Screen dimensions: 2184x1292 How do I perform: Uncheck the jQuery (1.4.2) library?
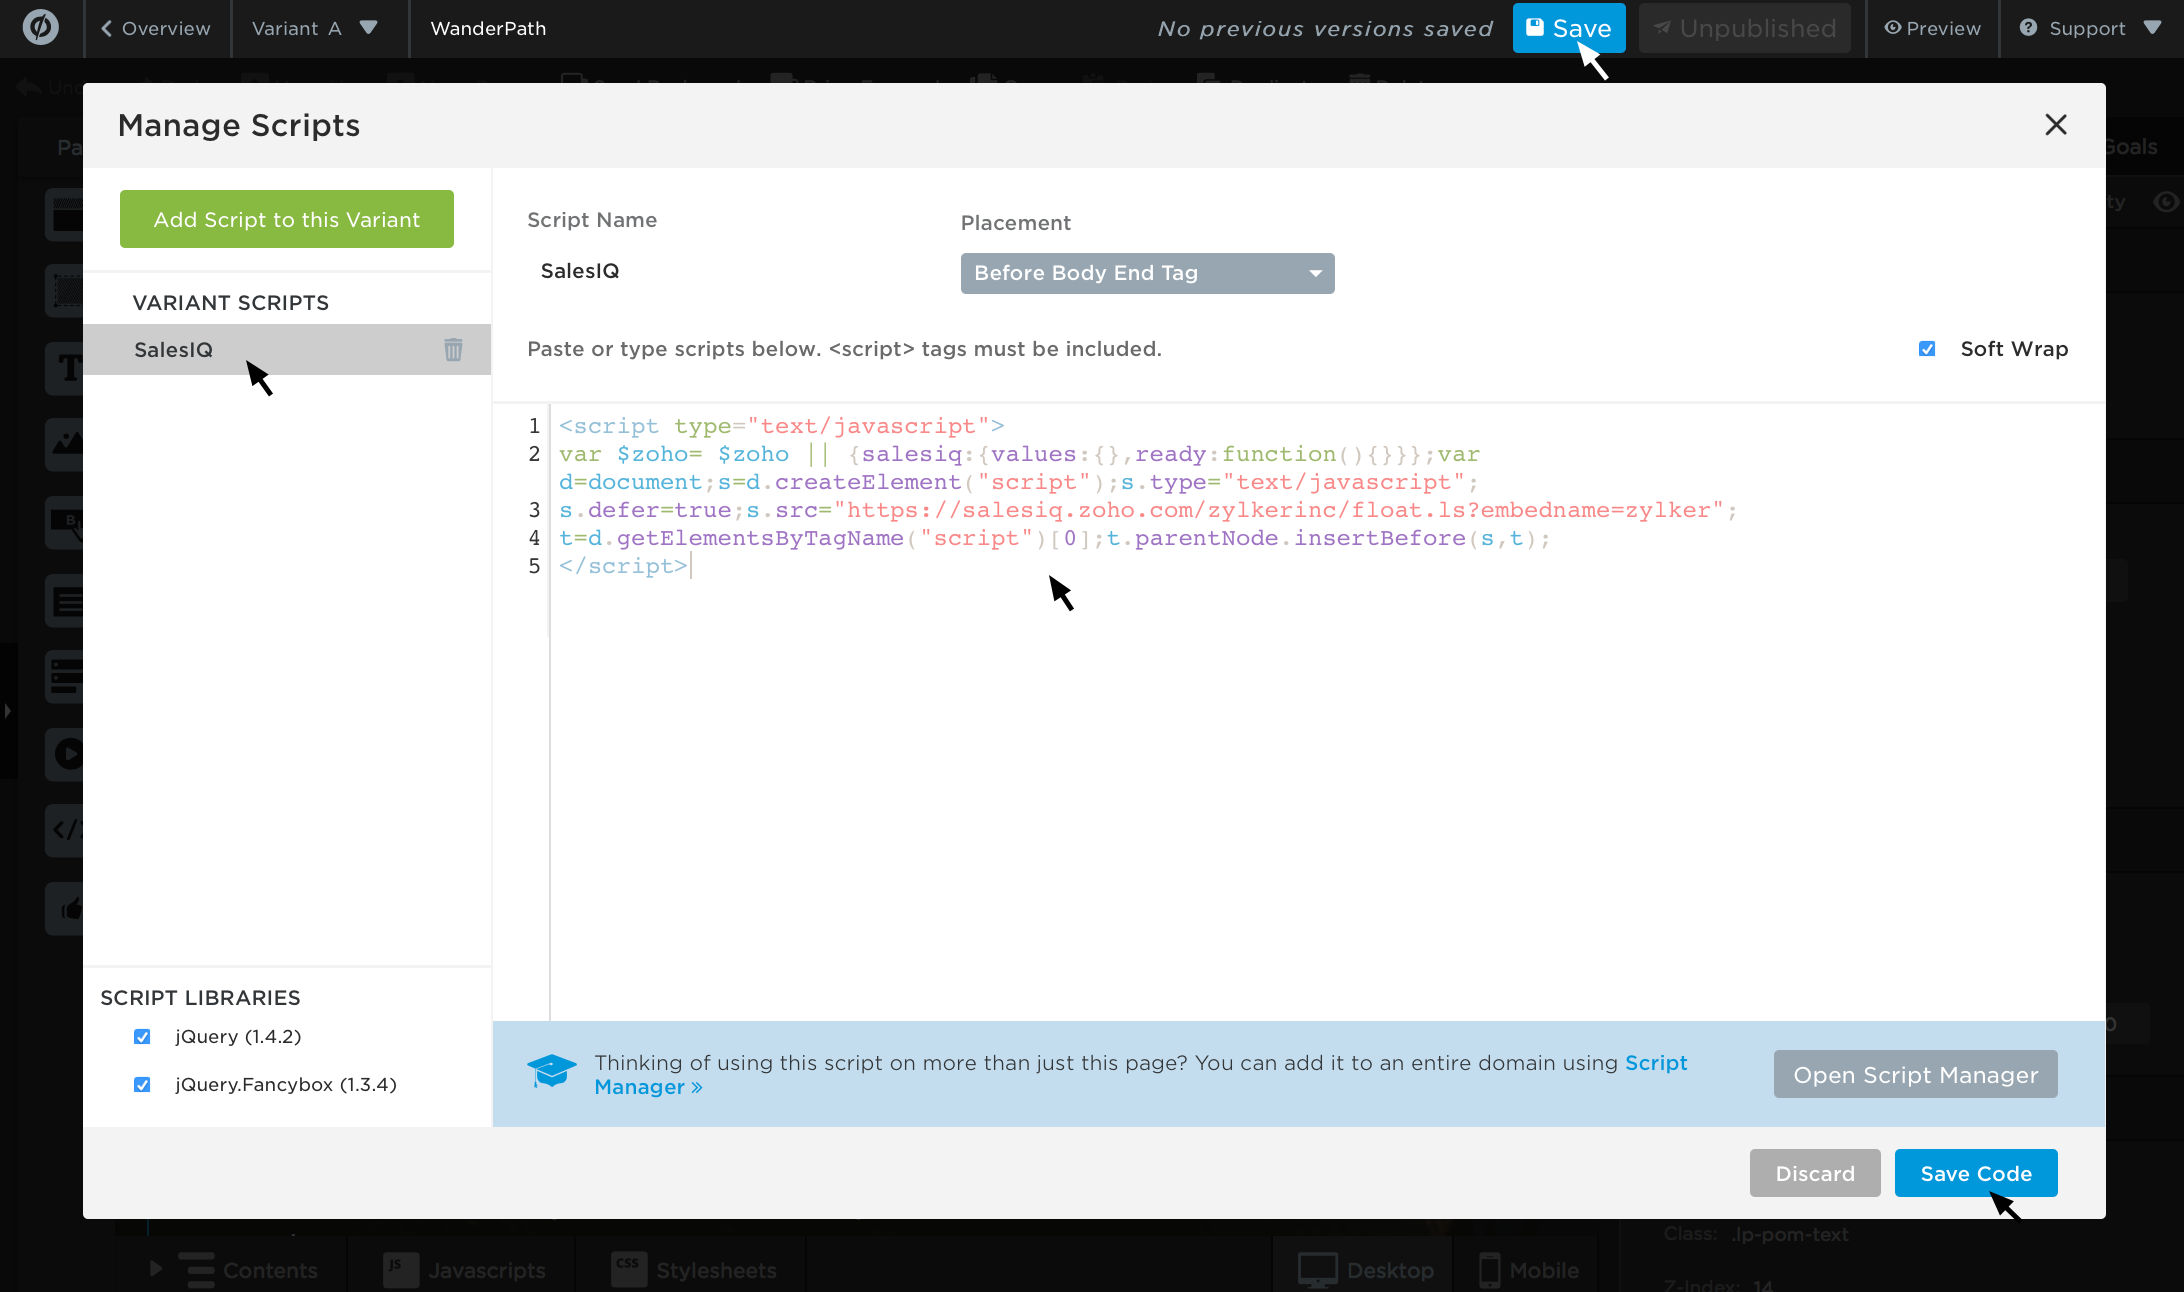[x=142, y=1037]
